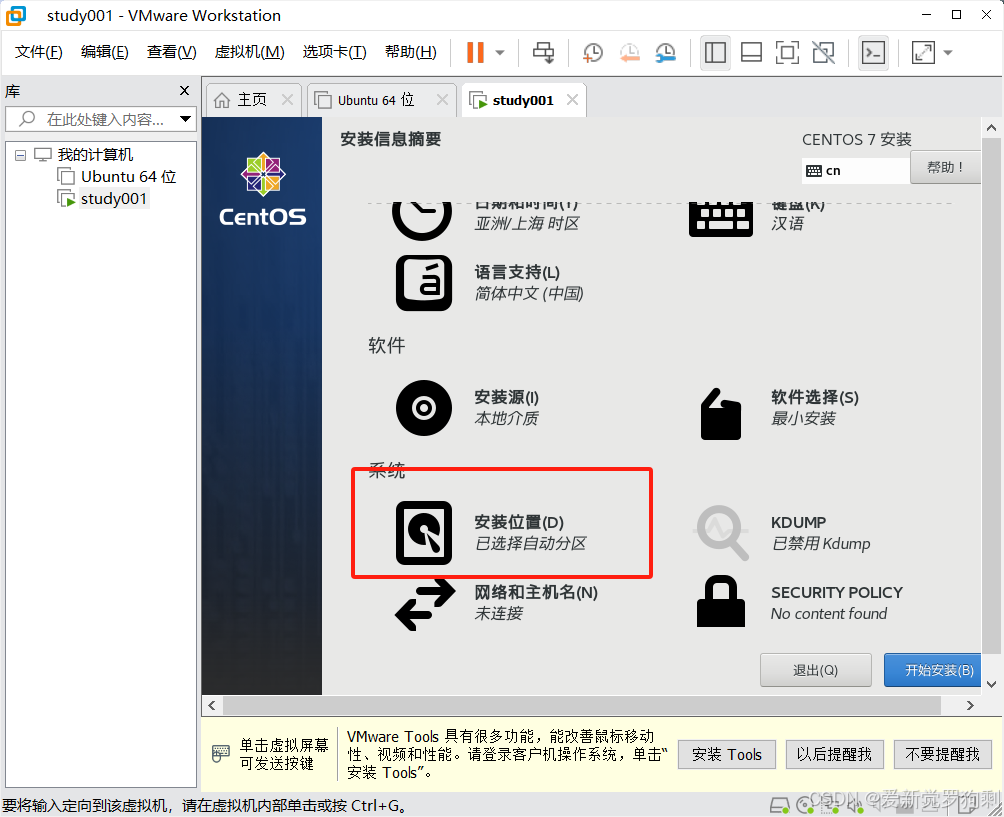
Task: Click the stretch guest display icon
Action: pyautogui.click(x=923, y=53)
